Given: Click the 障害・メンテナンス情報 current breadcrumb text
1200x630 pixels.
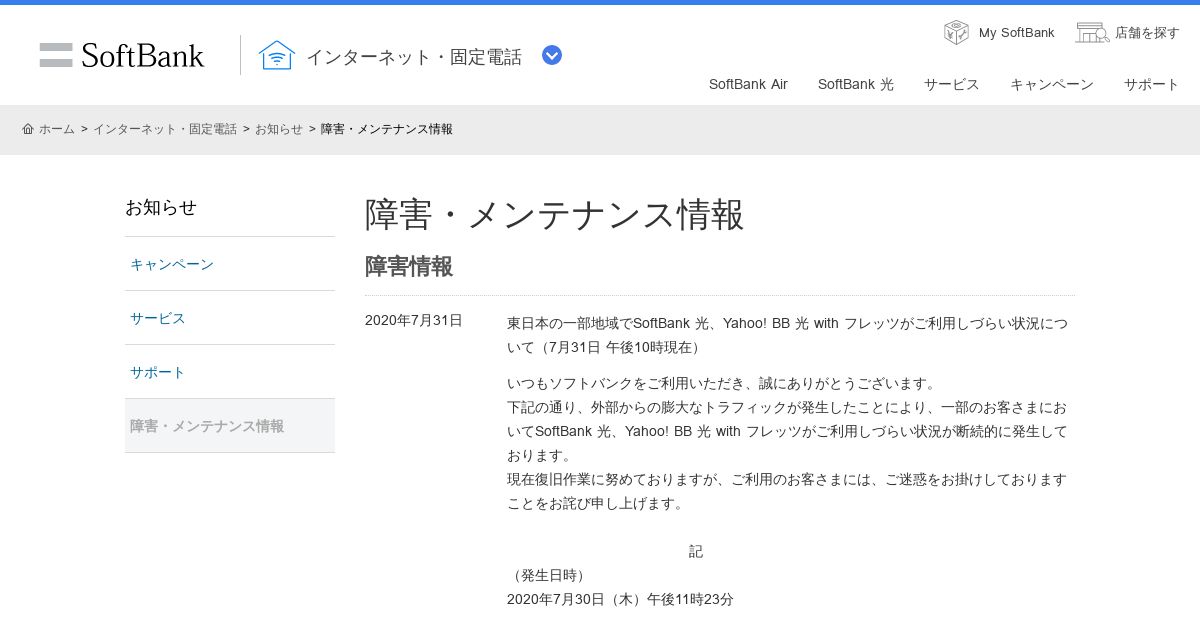Looking at the screenshot, I should pos(387,129).
